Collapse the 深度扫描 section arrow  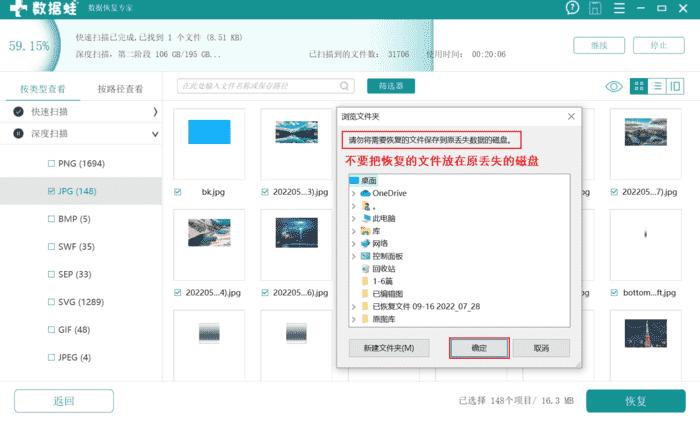click(155, 134)
